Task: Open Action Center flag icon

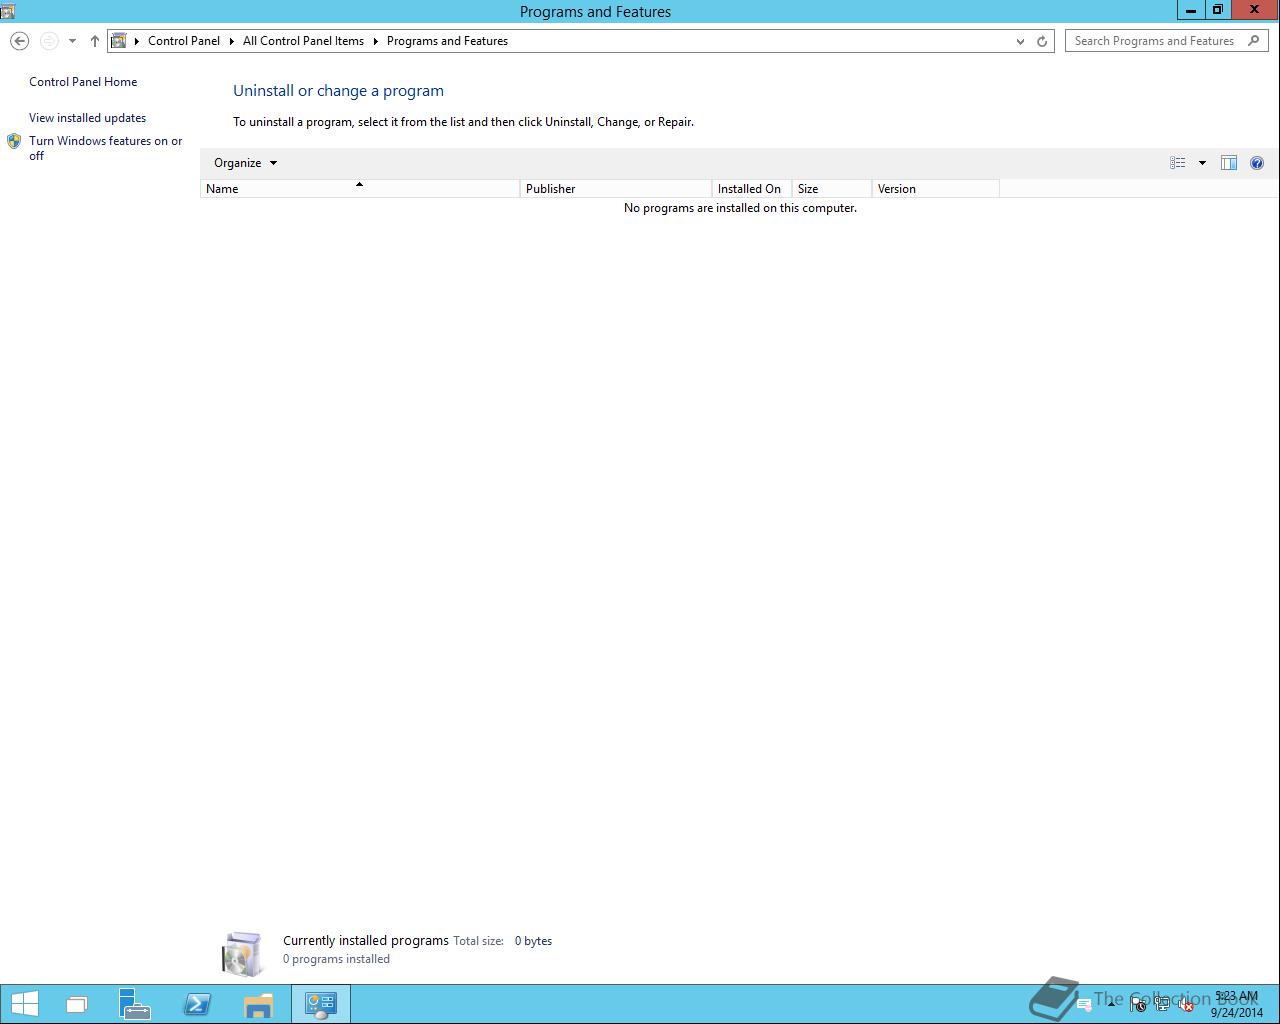Action: click(1138, 1005)
